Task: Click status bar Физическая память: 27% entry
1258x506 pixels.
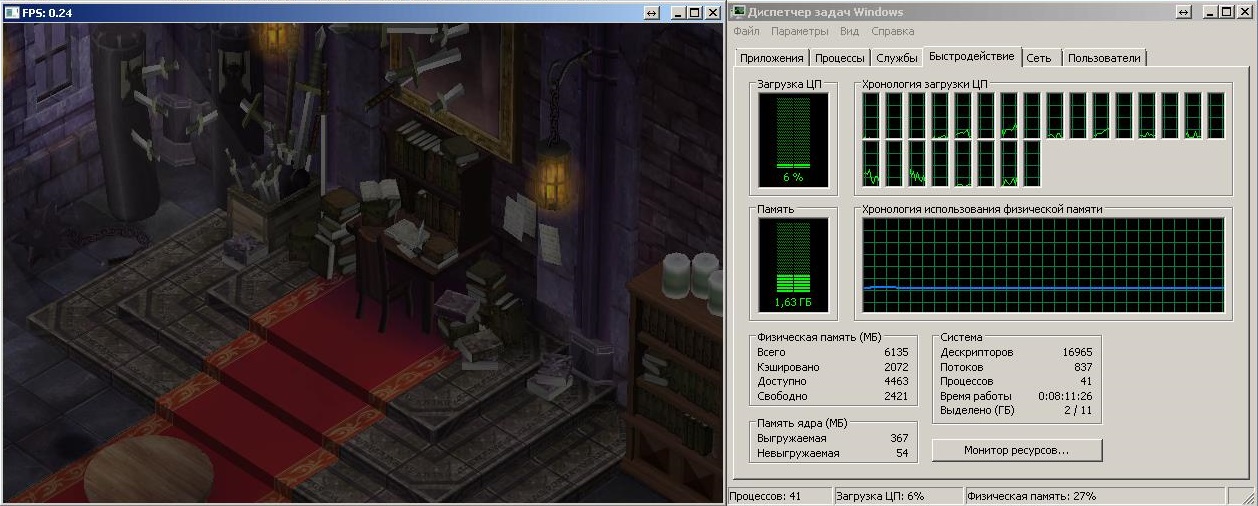Action: click(1095, 496)
